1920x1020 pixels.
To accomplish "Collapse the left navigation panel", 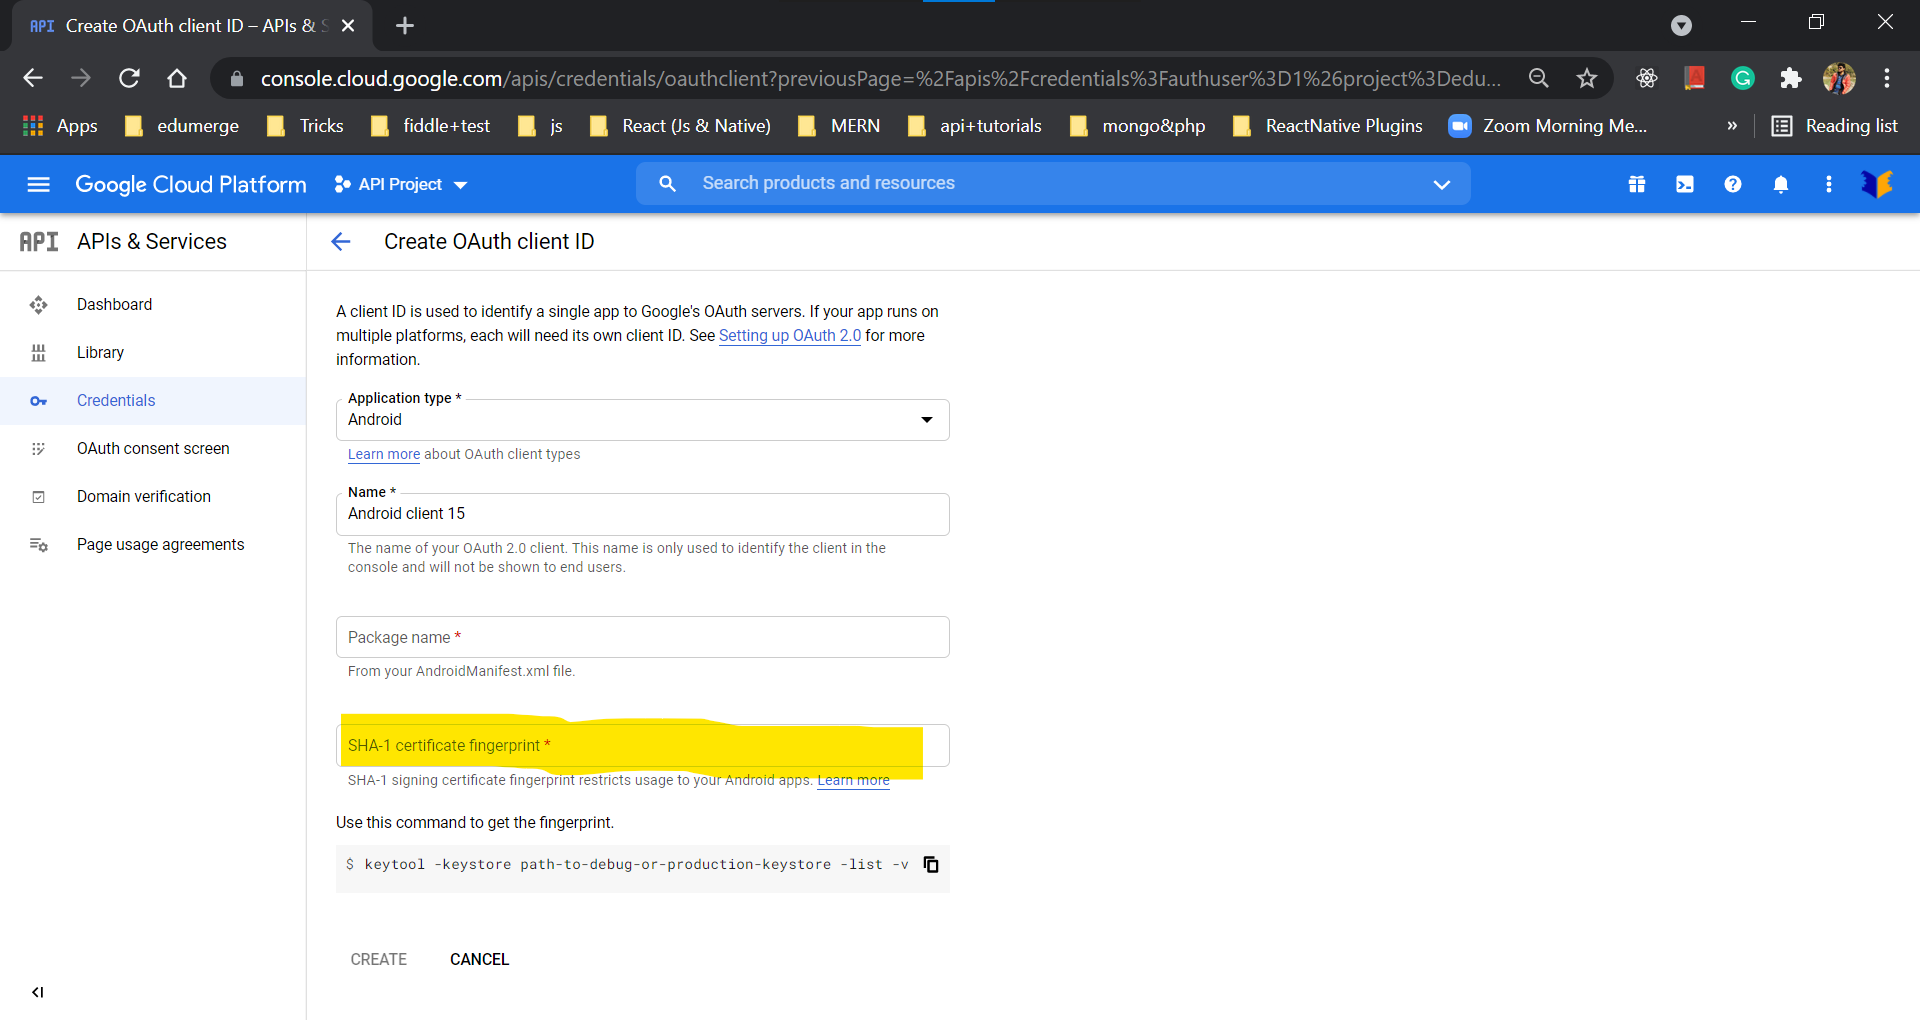I will [x=38, y=992].
